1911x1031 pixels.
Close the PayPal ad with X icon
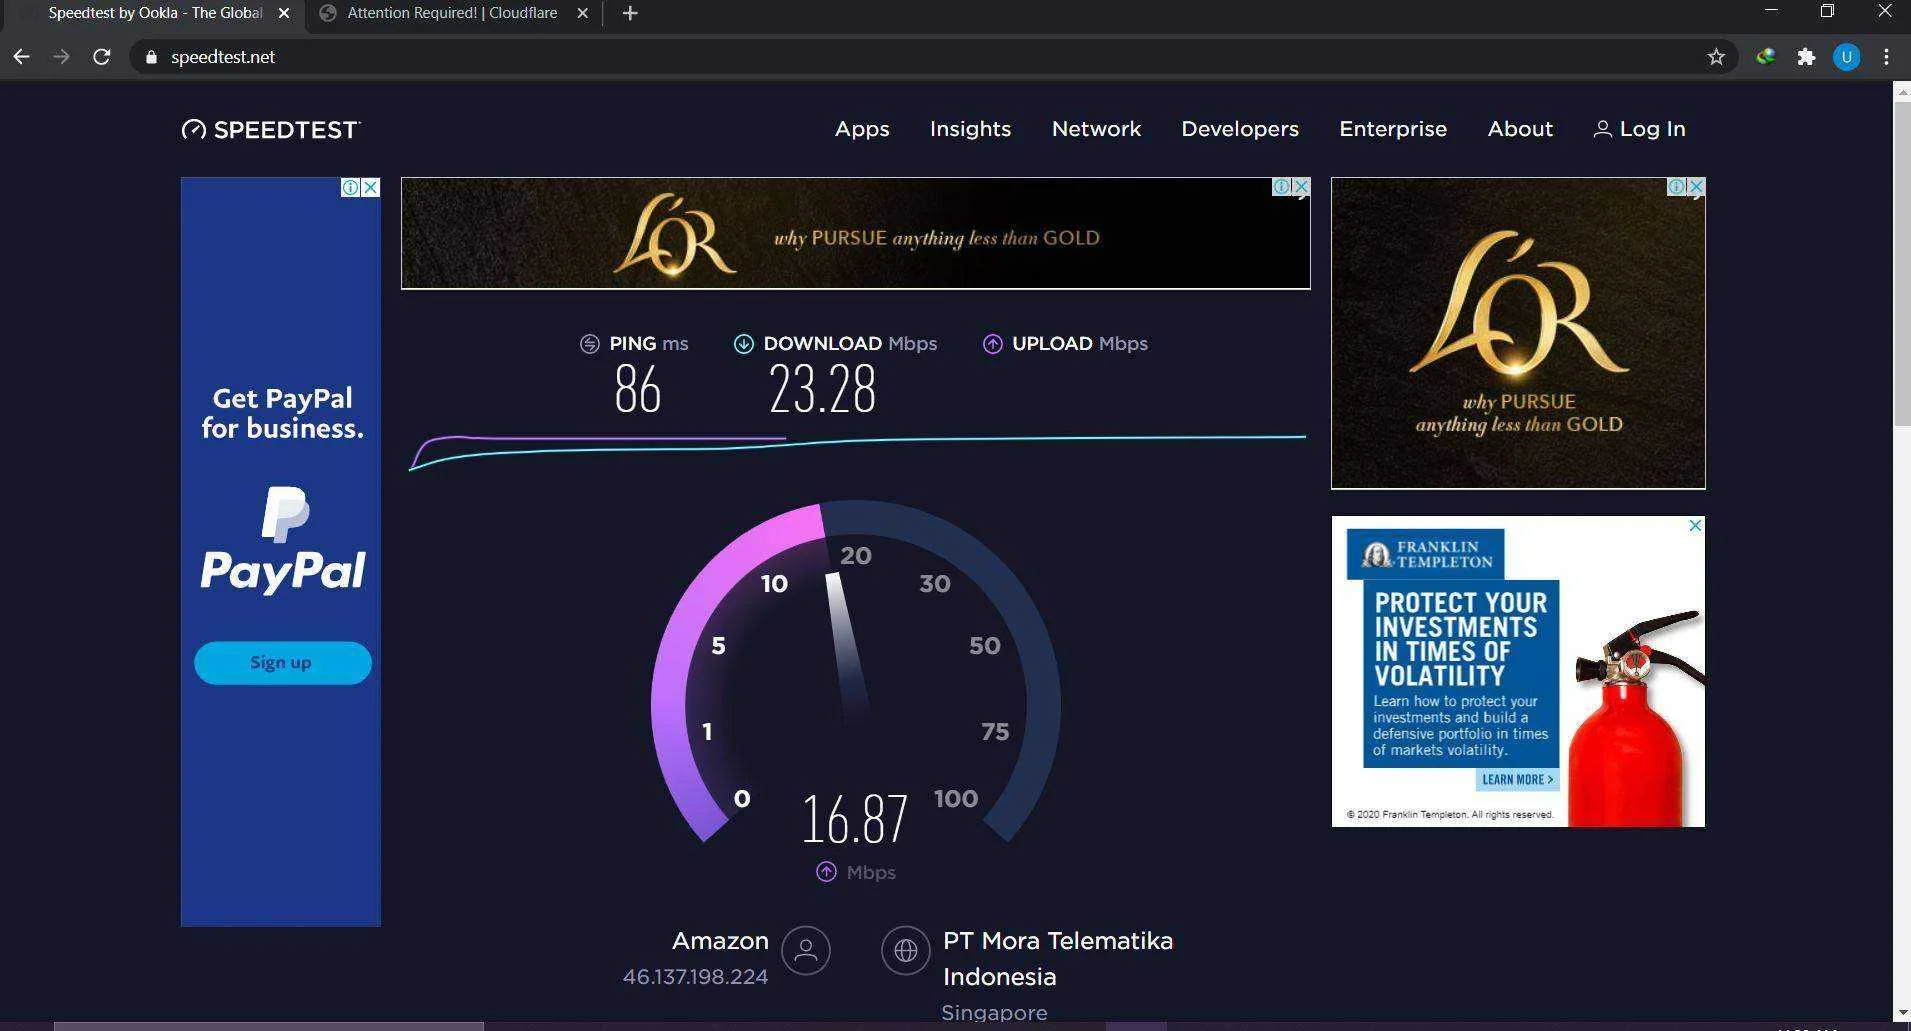click(x=371, y=187)
